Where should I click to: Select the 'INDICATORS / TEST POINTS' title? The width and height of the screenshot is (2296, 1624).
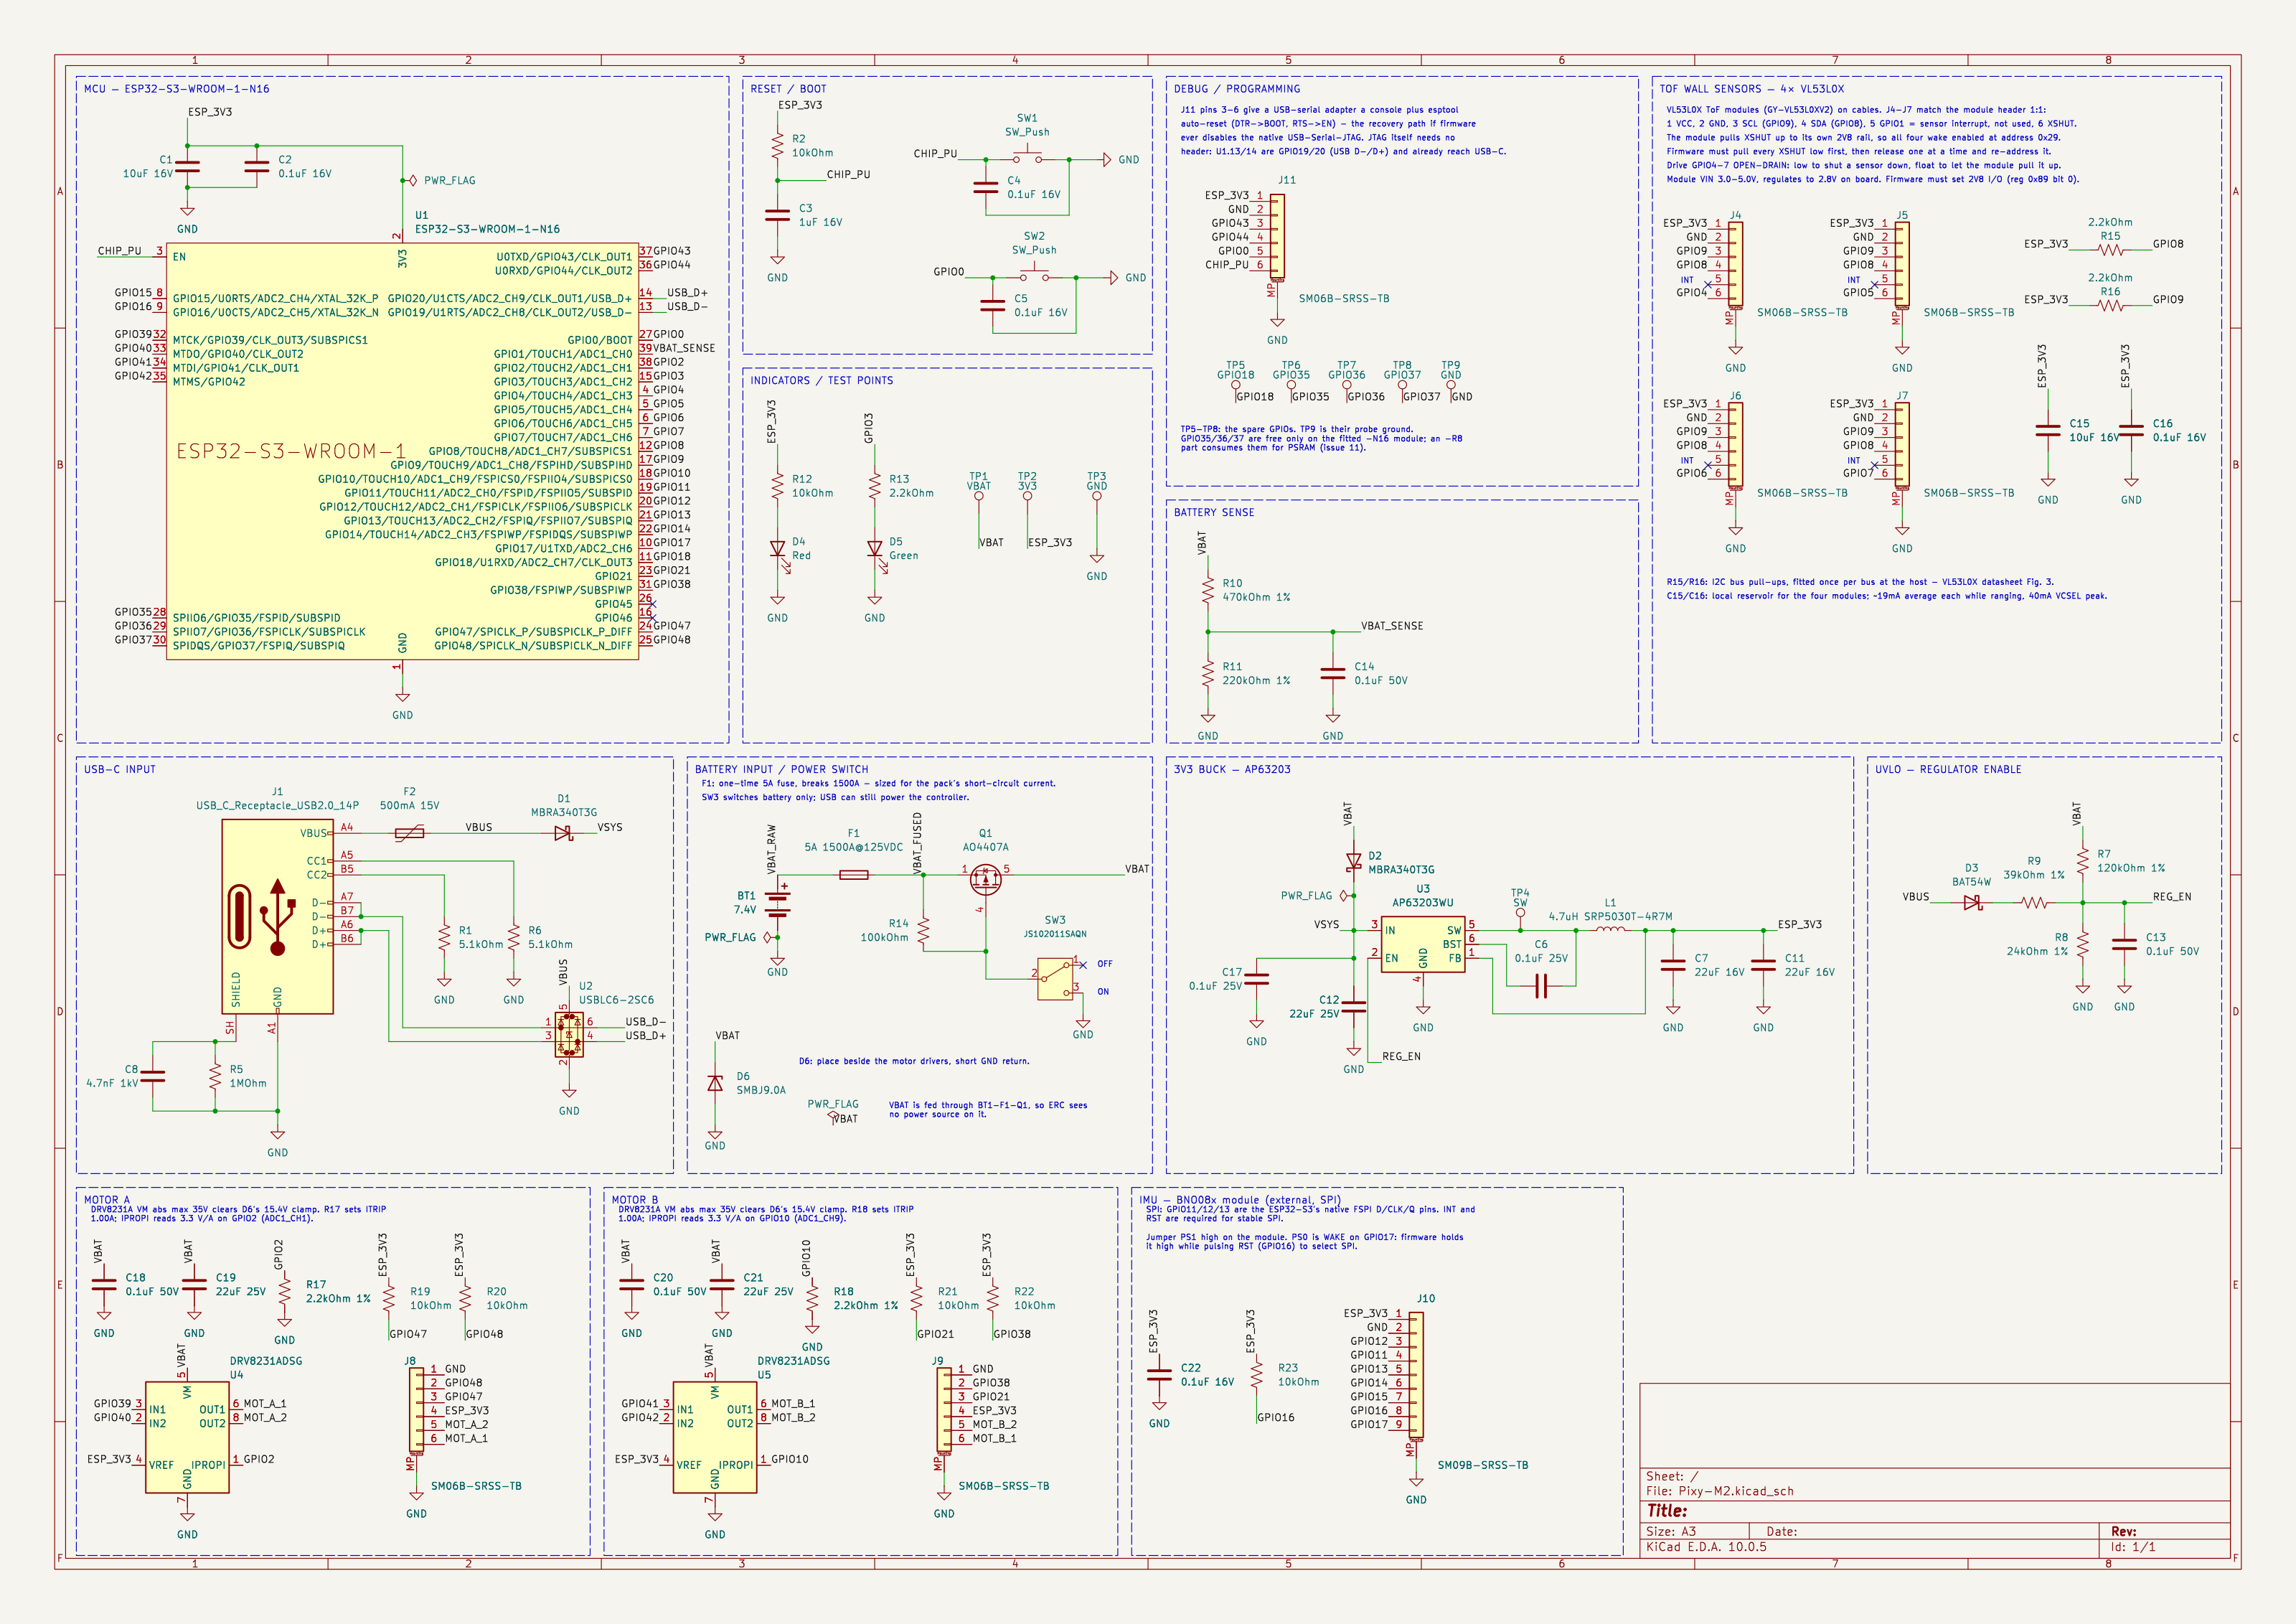(x=822, y=380)
